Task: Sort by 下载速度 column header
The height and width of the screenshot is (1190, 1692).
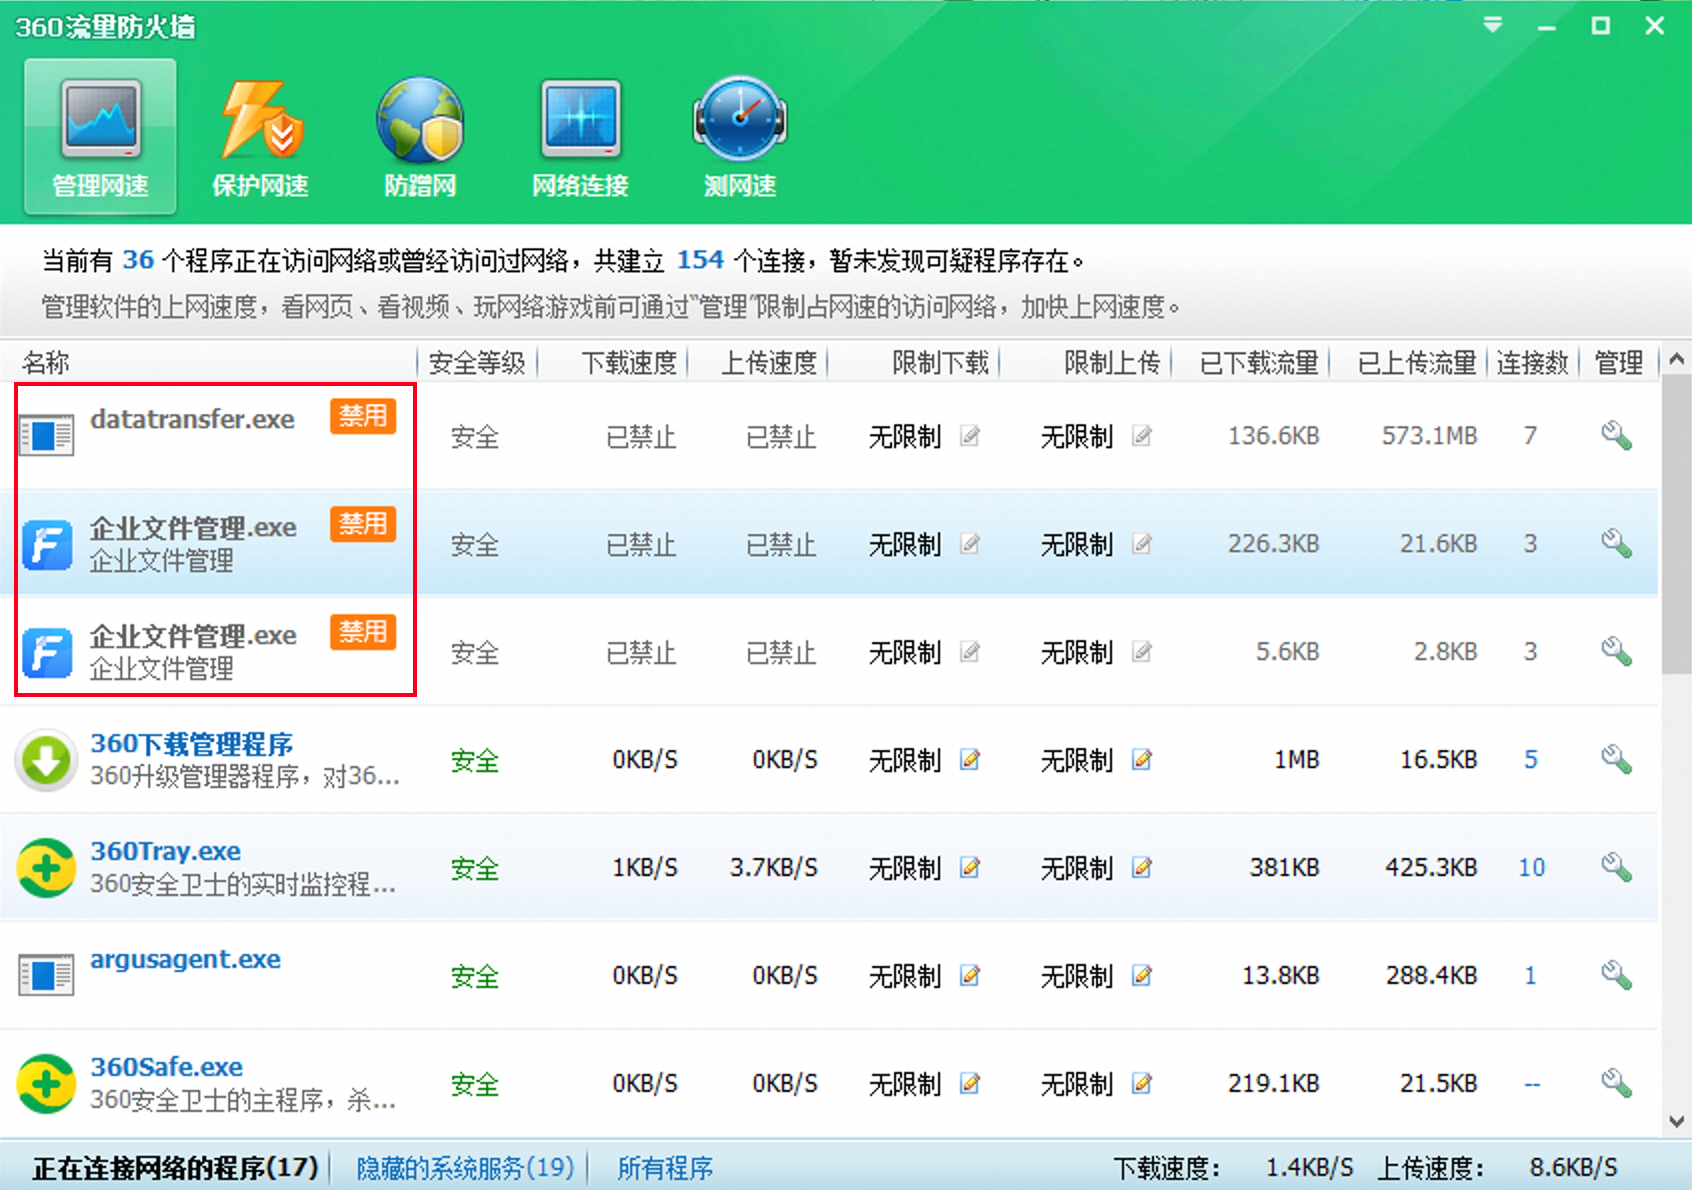Action: [629, 362]
